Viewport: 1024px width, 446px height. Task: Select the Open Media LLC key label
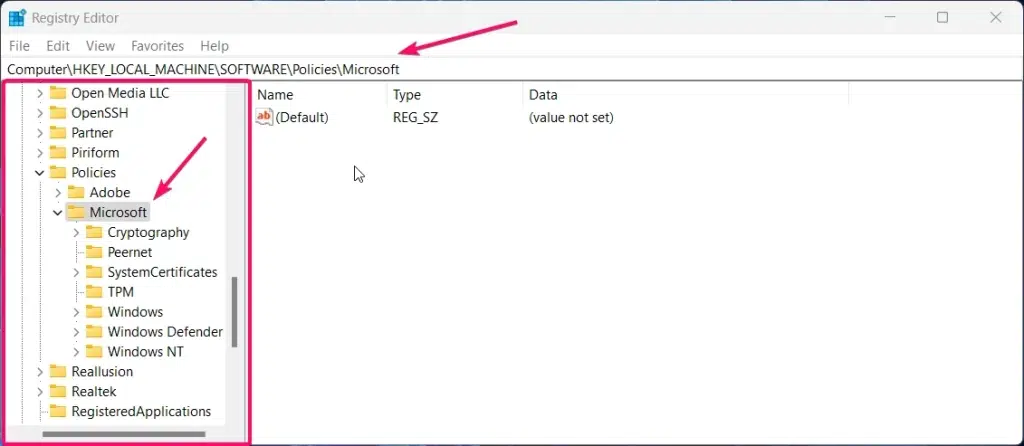click(120, 93)
